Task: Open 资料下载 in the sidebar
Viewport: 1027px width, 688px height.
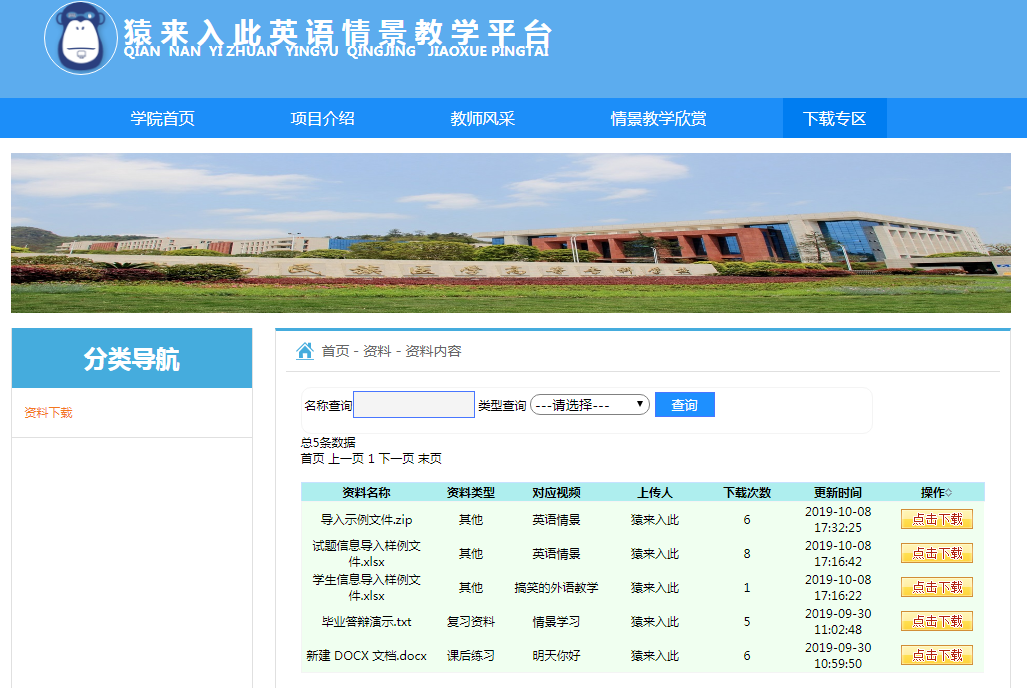Action: 48,412
